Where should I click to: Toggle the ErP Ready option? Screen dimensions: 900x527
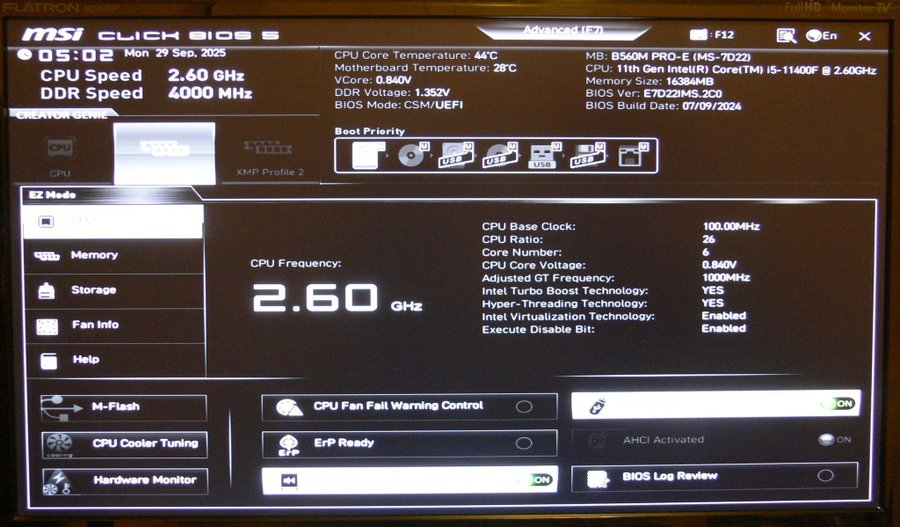523,443
